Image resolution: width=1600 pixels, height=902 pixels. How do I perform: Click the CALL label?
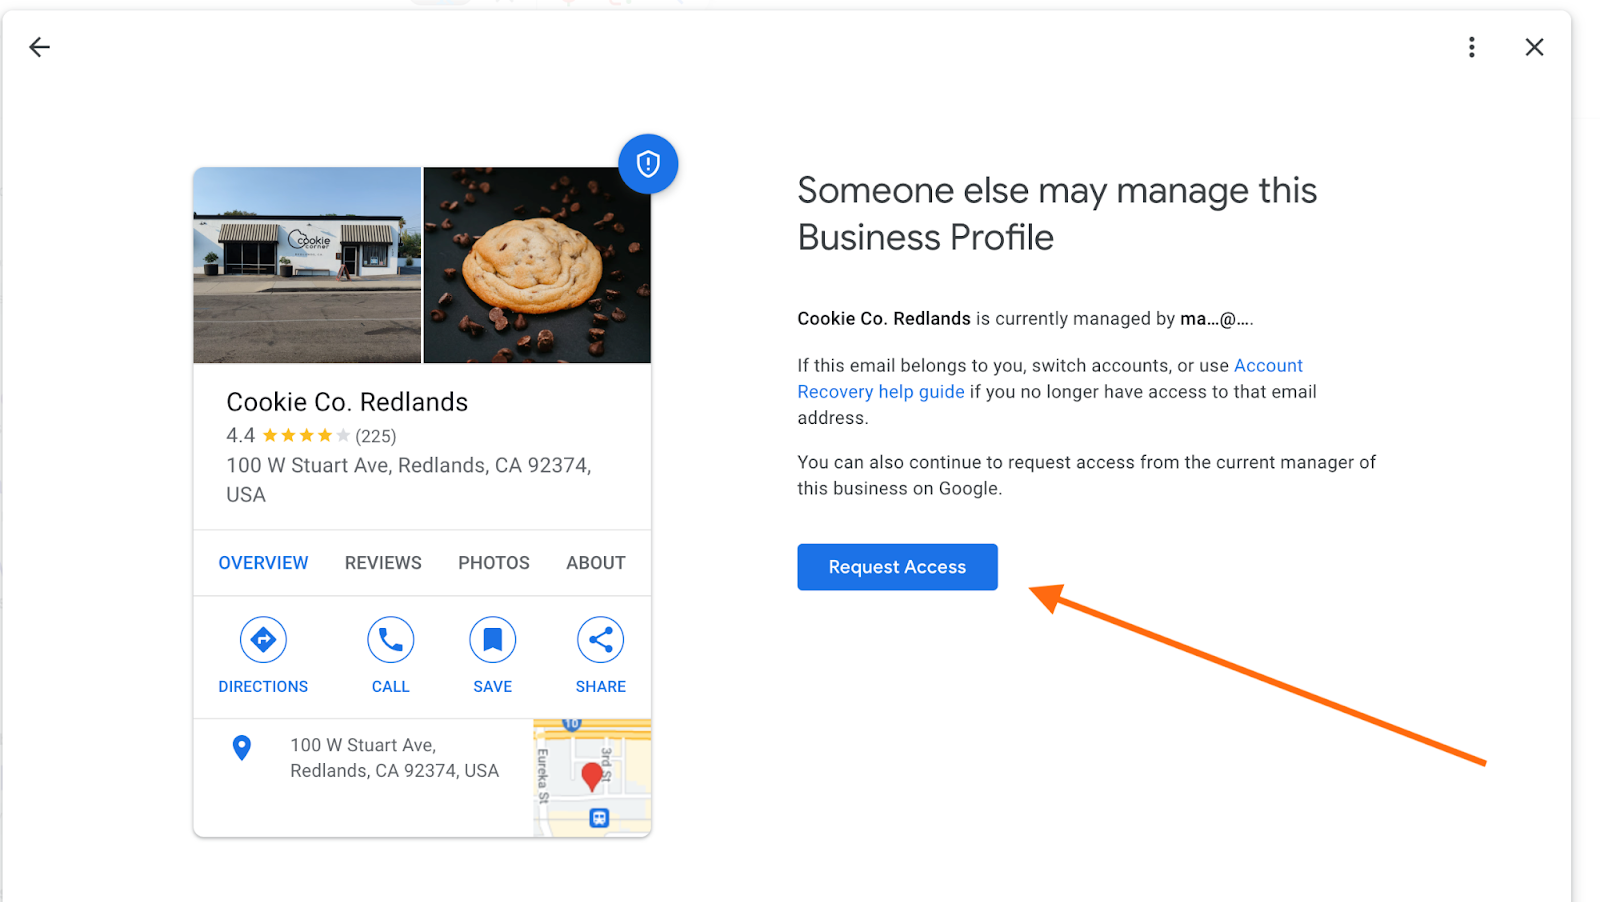tap(390, 687)
